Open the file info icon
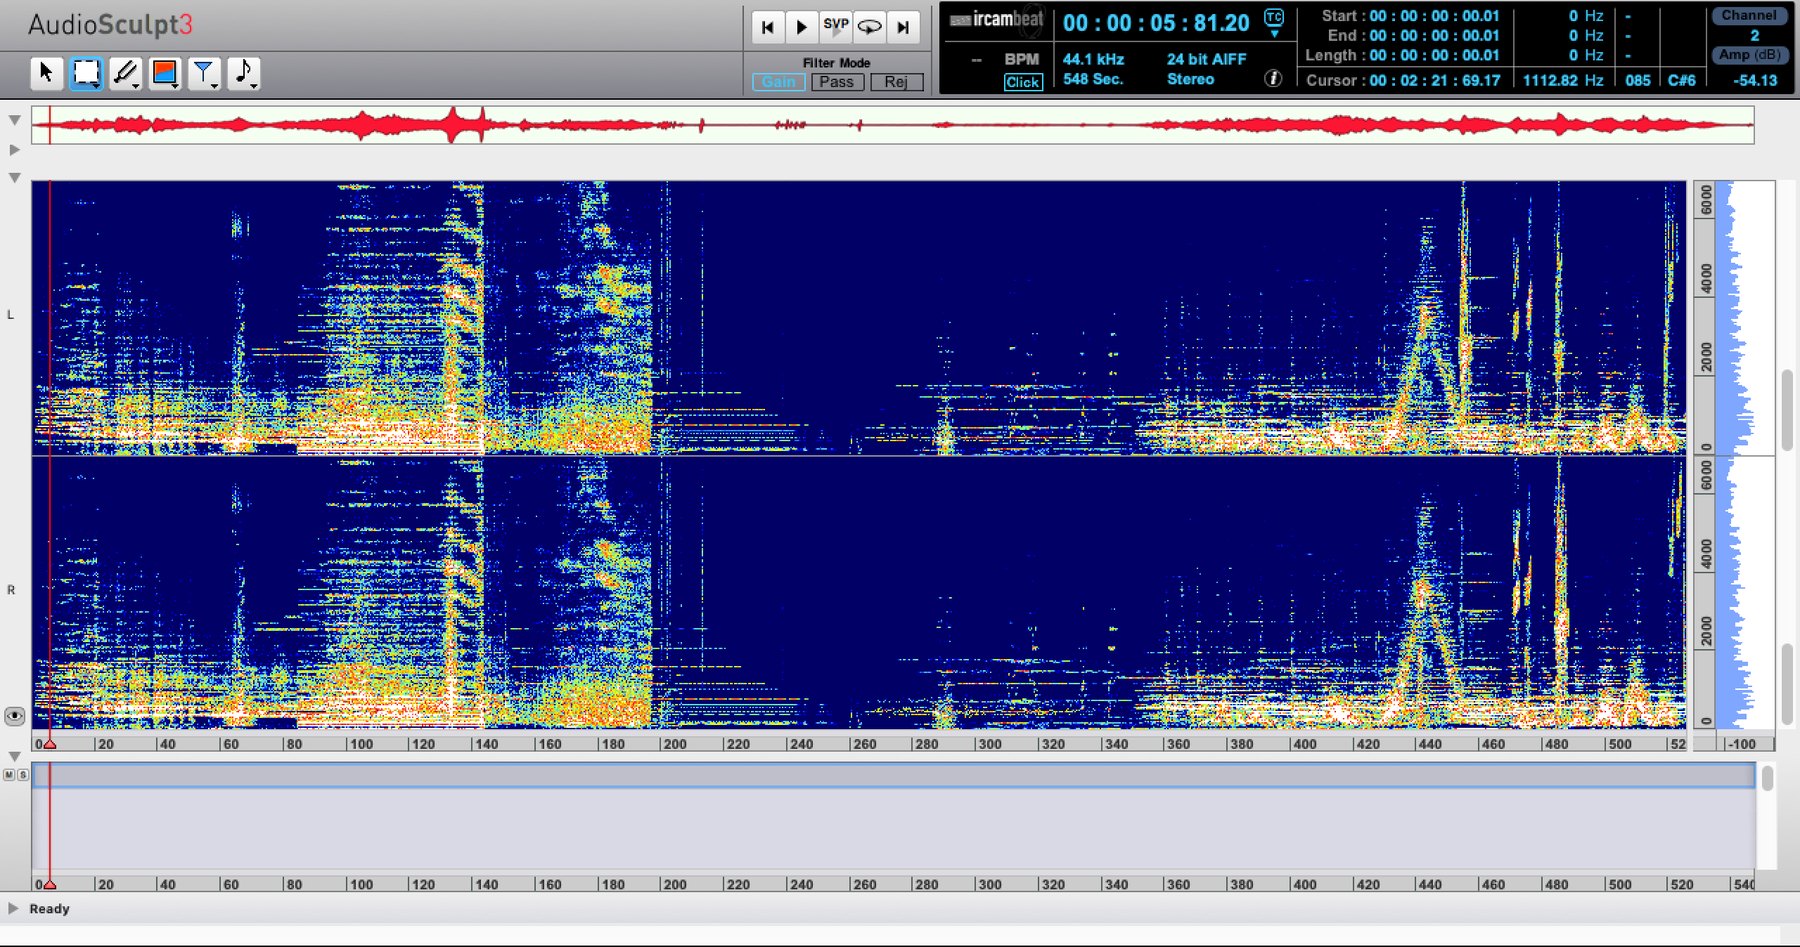Image resolution: width=1800 pixels, height=947 pixels. tap(1273, 78)
